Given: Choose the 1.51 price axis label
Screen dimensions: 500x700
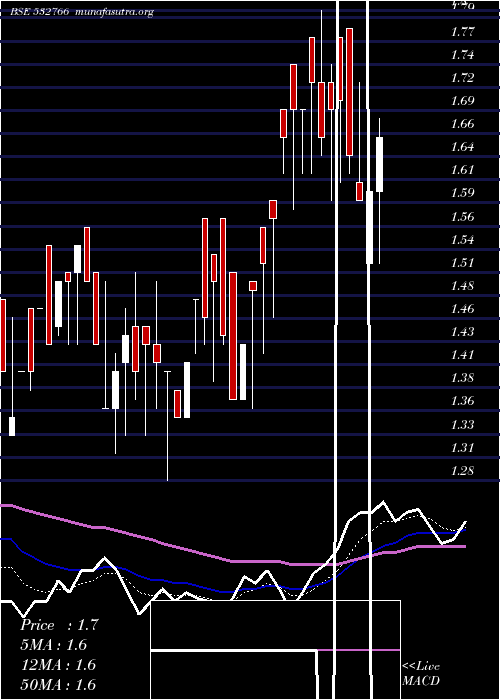Looking at the screenshot, I should point(462,262).
